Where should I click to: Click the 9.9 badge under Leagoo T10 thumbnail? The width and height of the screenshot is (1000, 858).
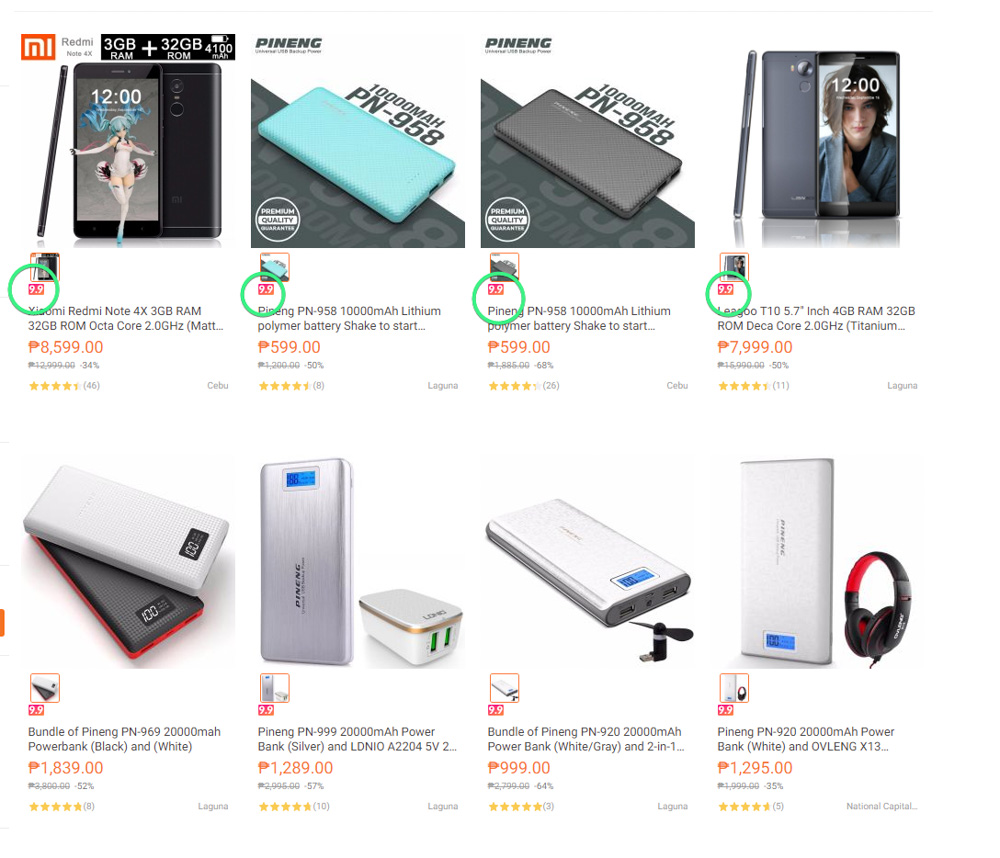point(725,290)
